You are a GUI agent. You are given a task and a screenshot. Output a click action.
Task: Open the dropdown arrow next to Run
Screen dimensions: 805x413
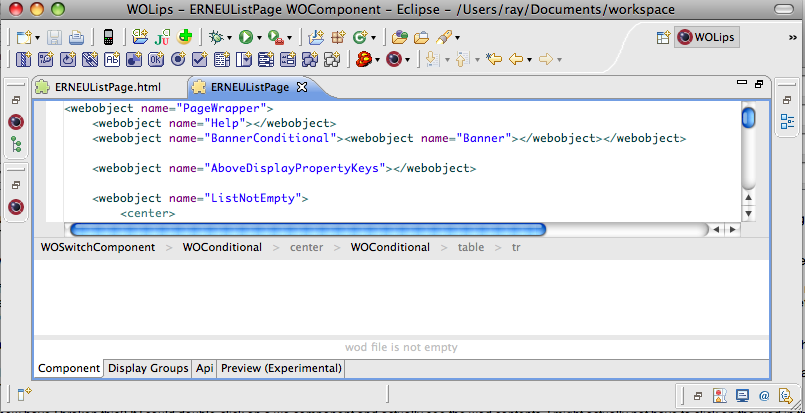click(x=259, y=38)
